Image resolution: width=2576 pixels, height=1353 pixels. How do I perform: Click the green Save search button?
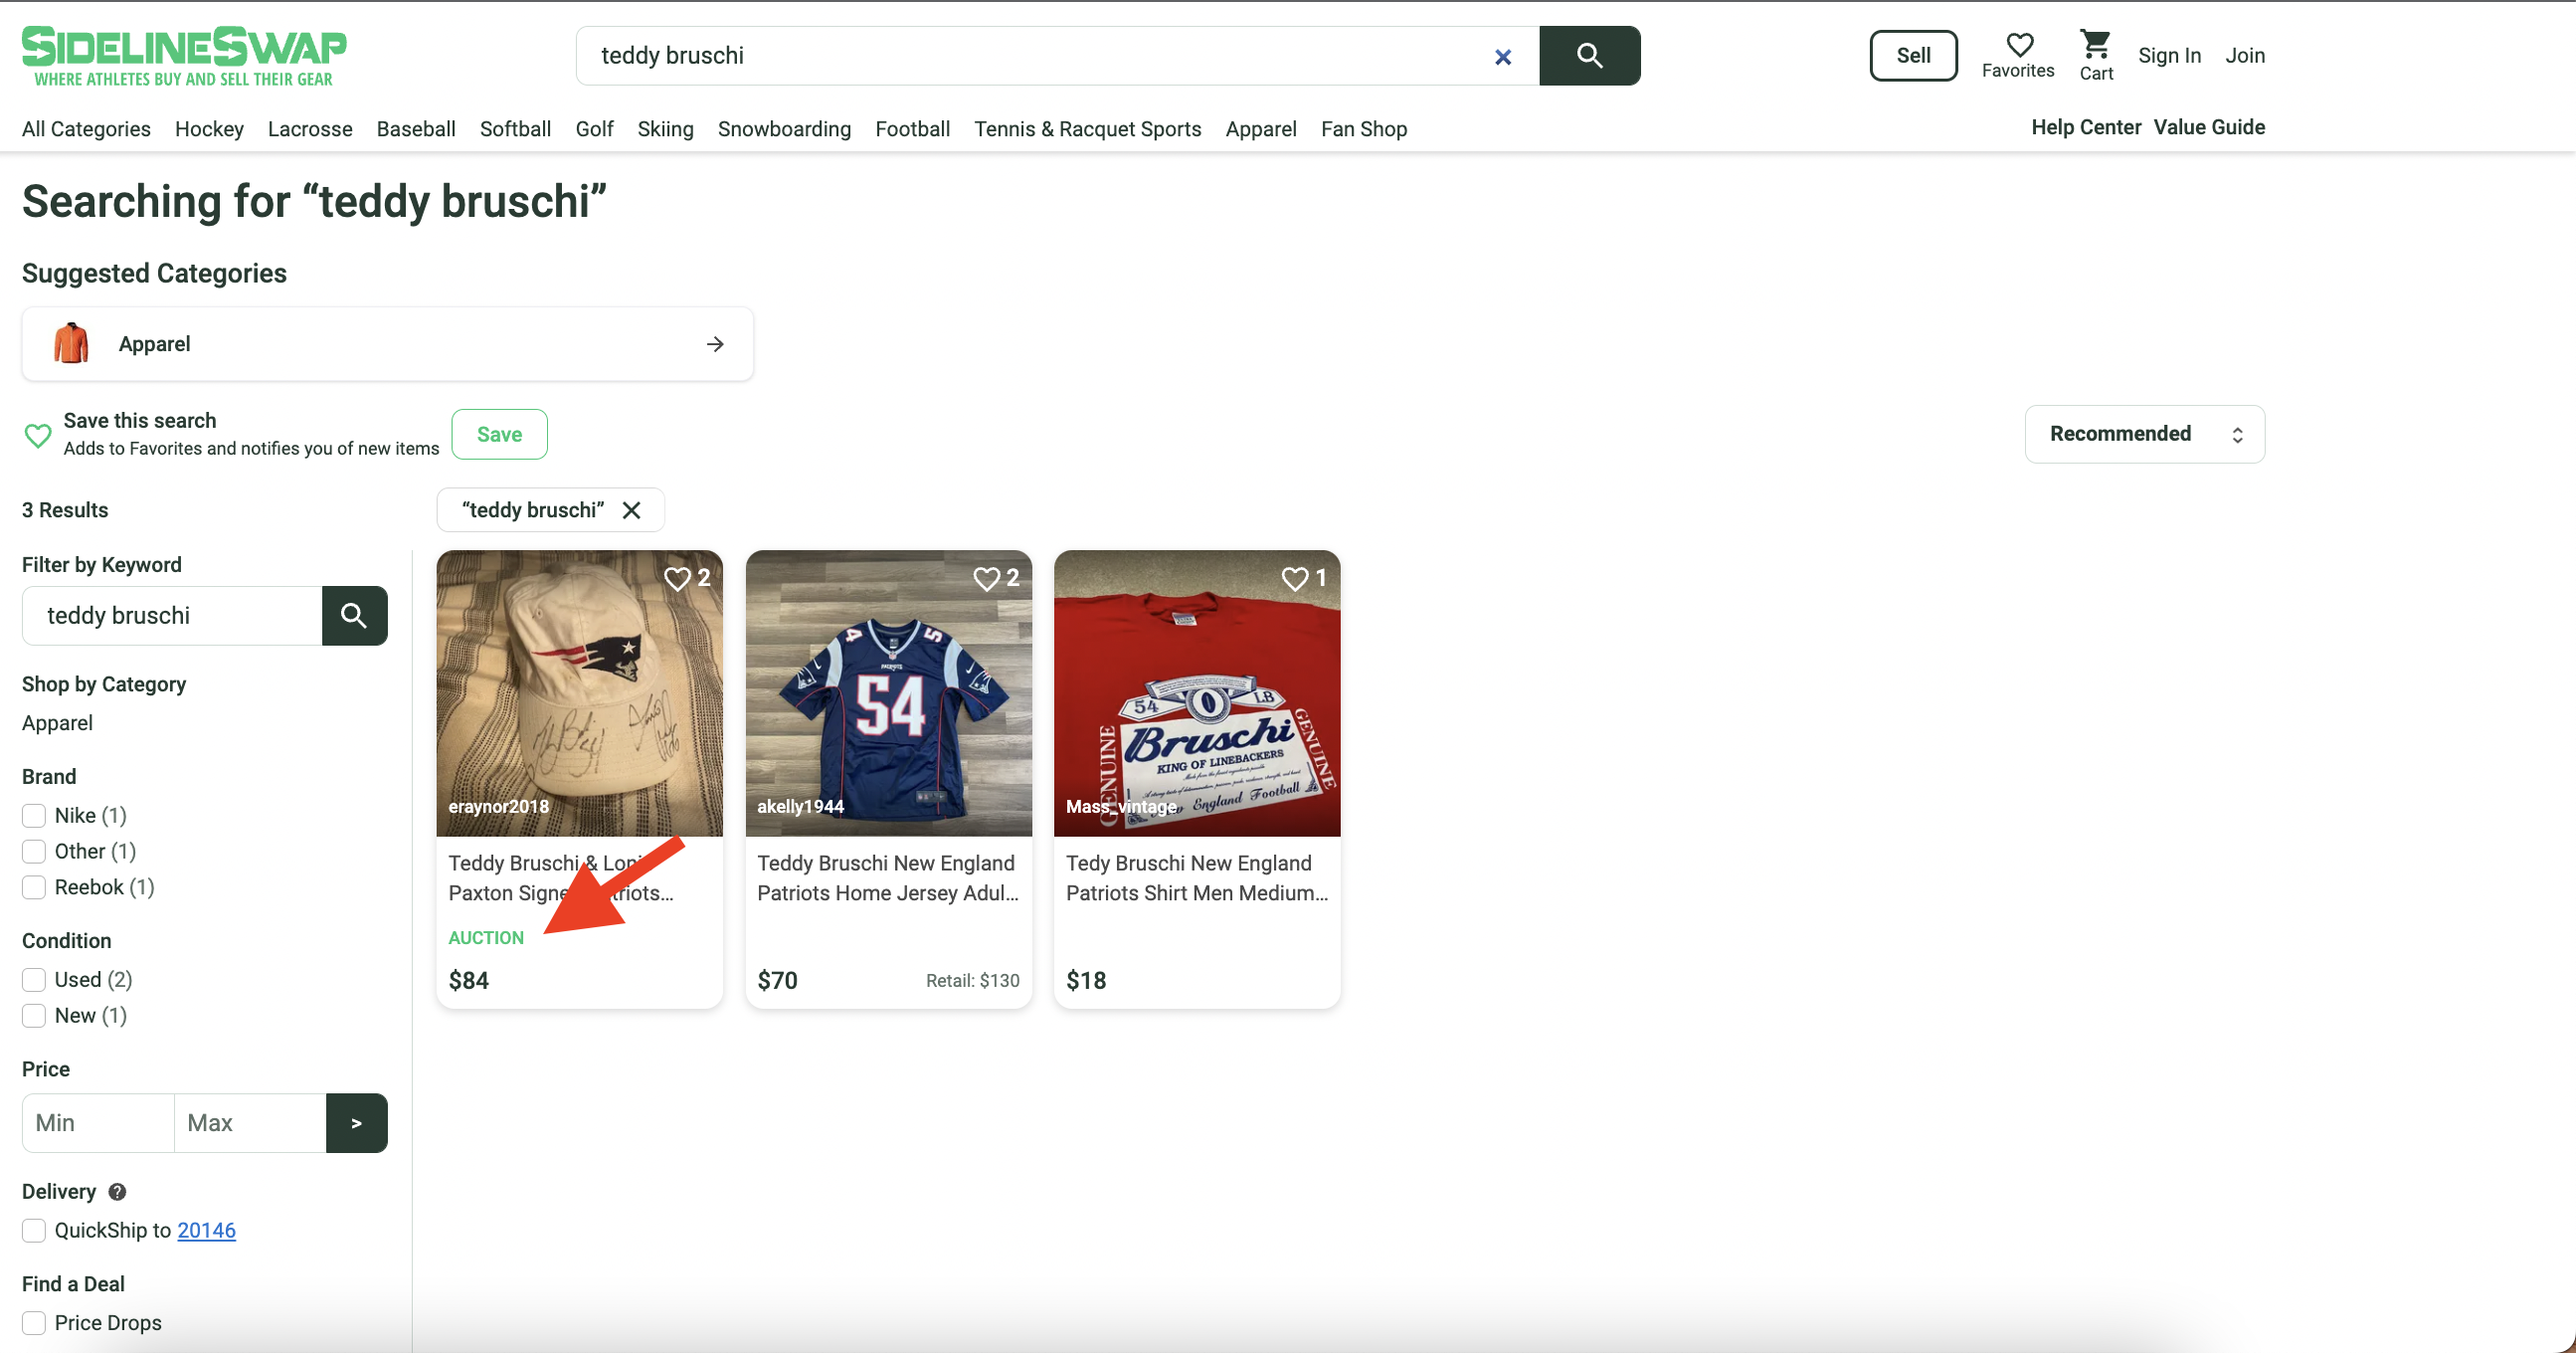pos(499,434)
